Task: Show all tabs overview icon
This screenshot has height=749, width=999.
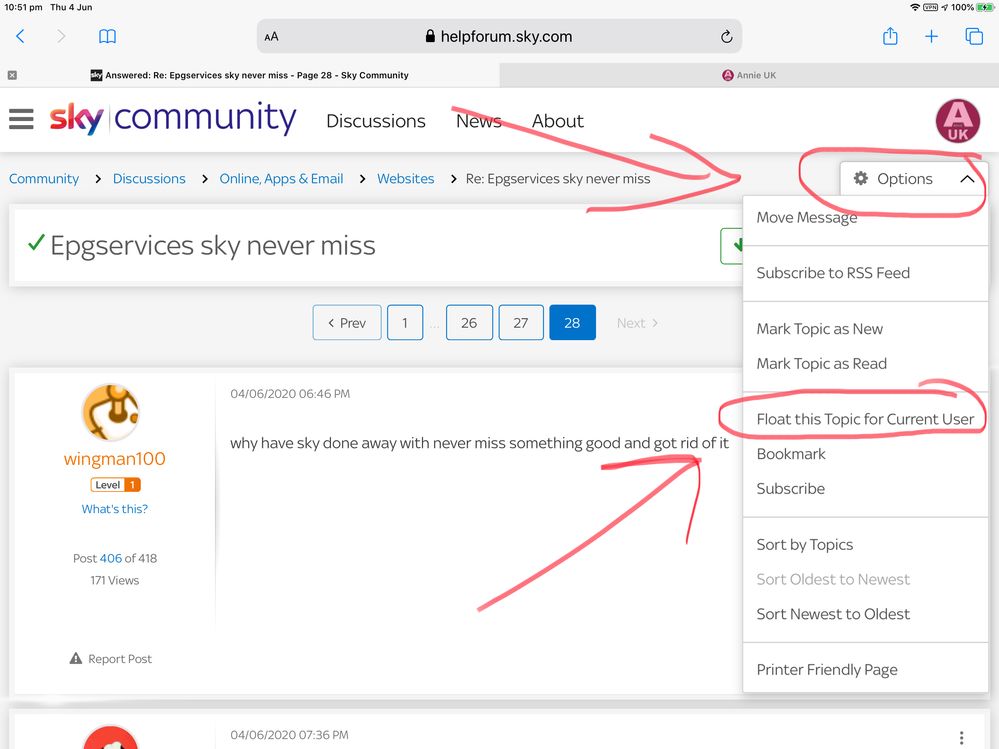Action: 973,36
